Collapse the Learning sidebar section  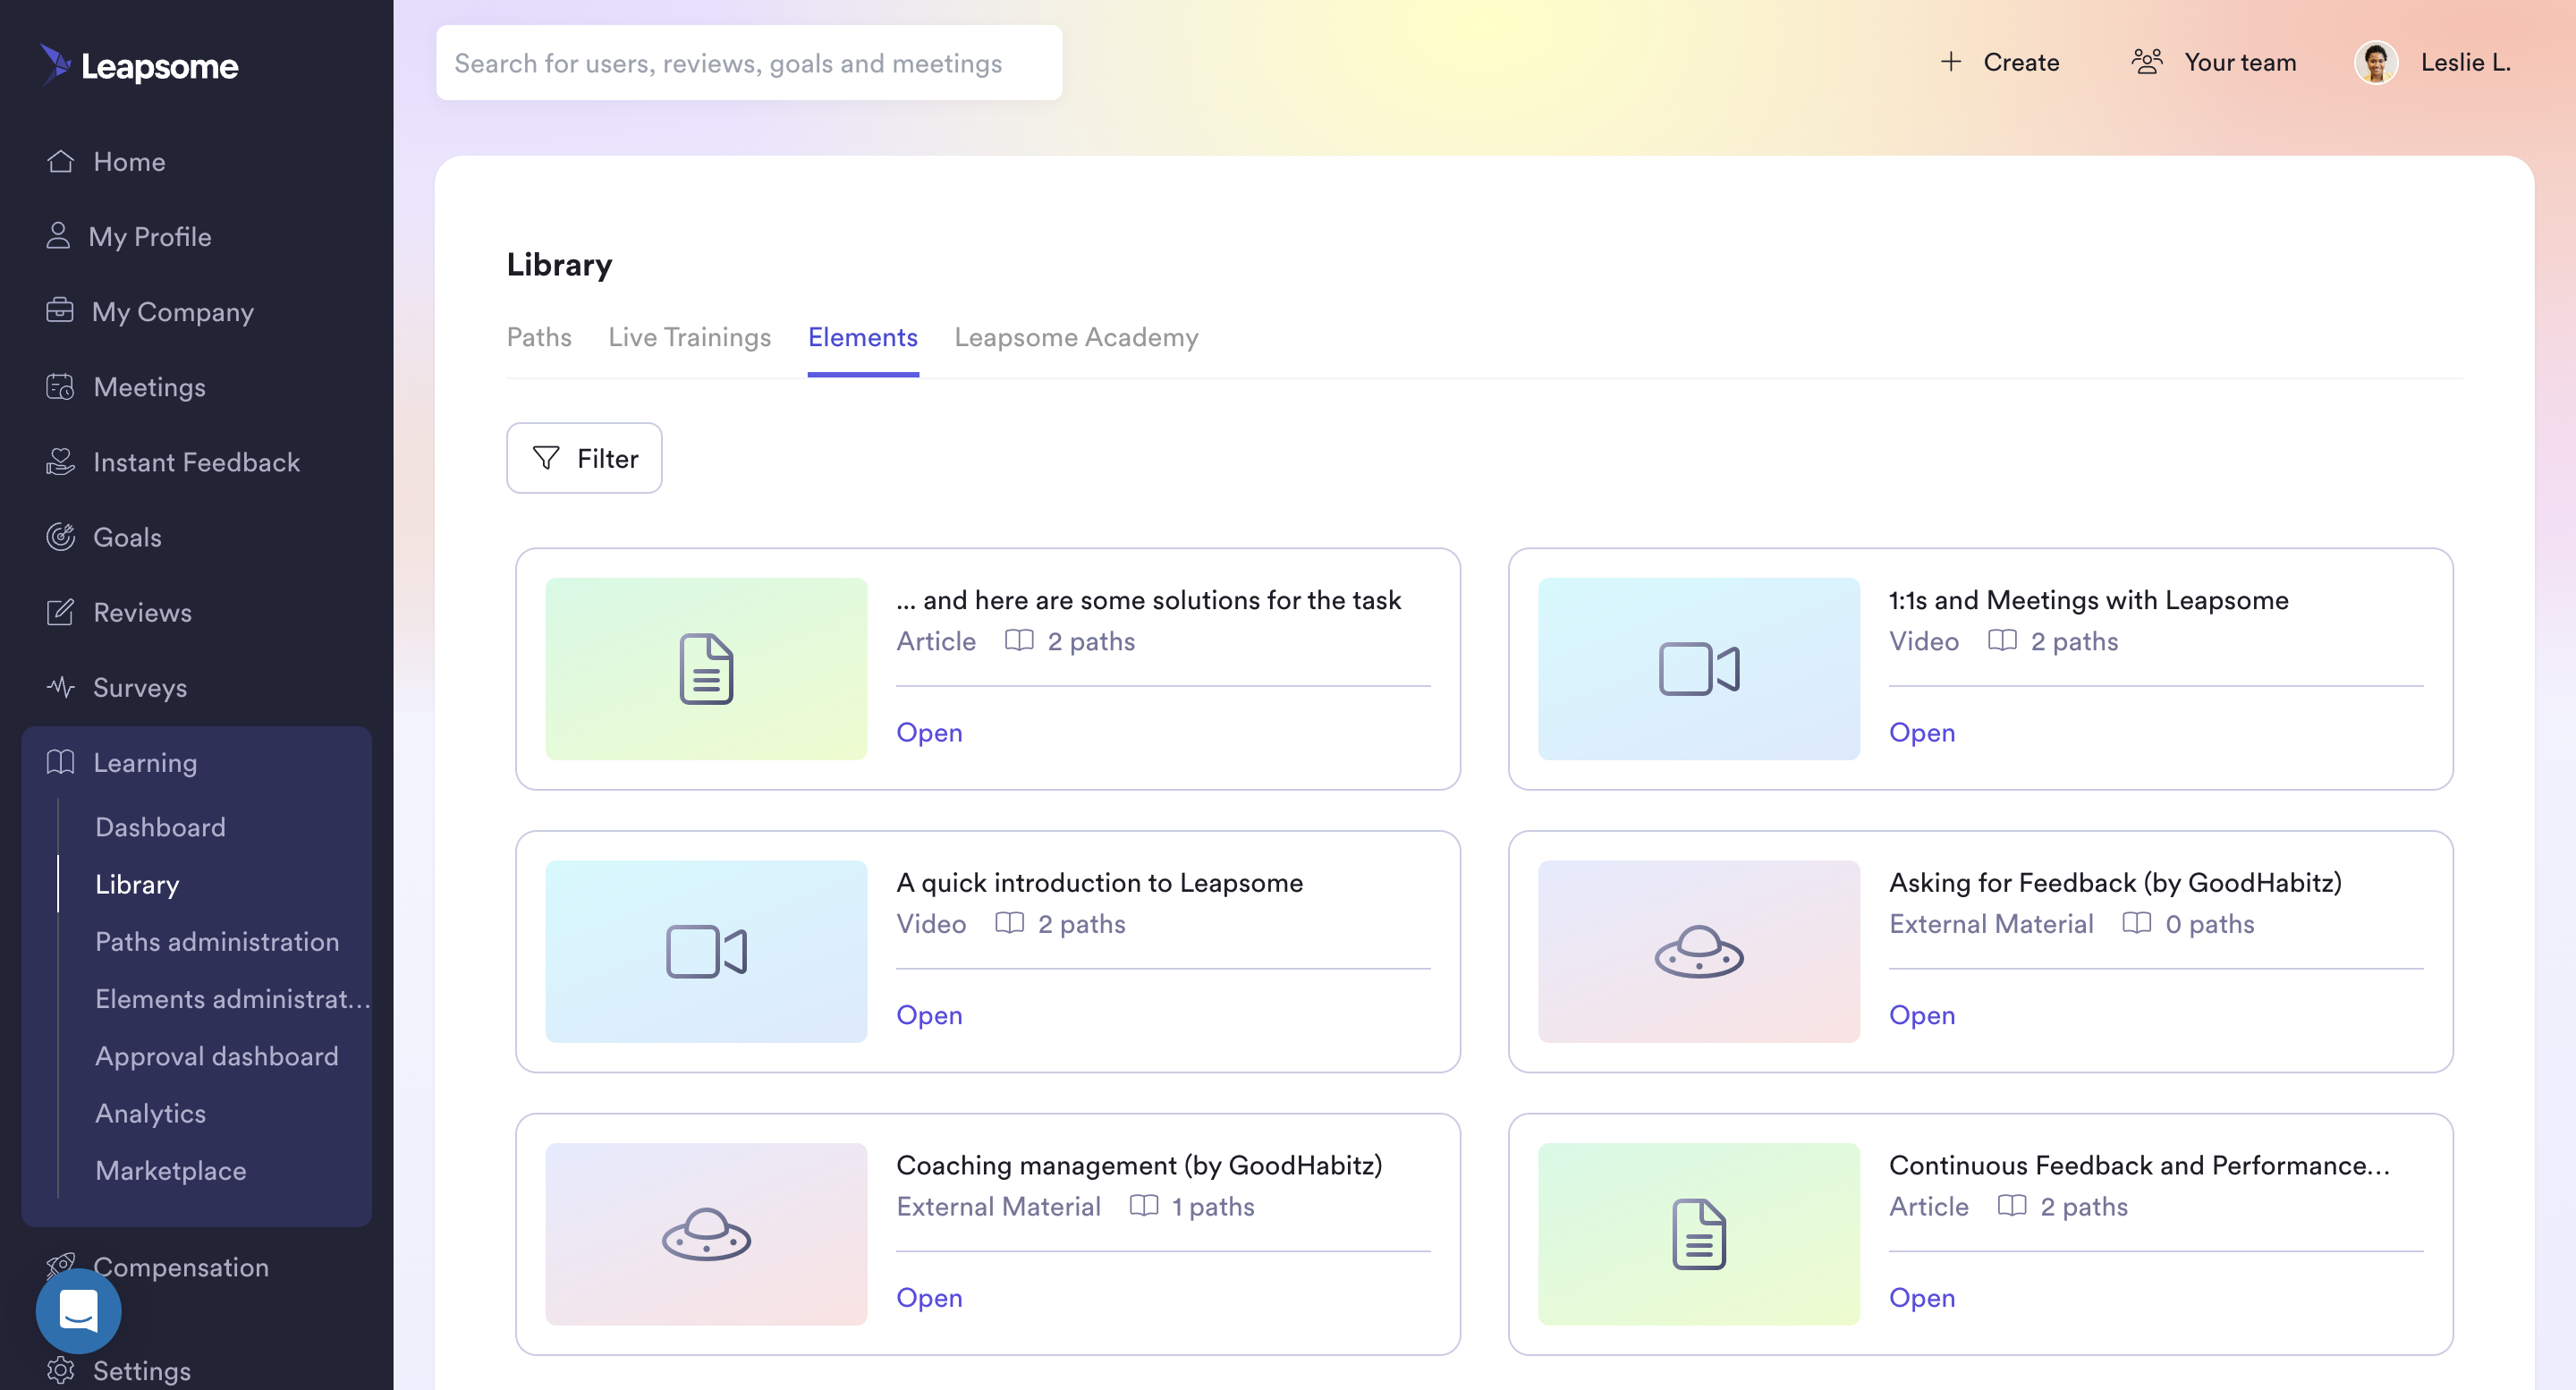pos(121,762)
